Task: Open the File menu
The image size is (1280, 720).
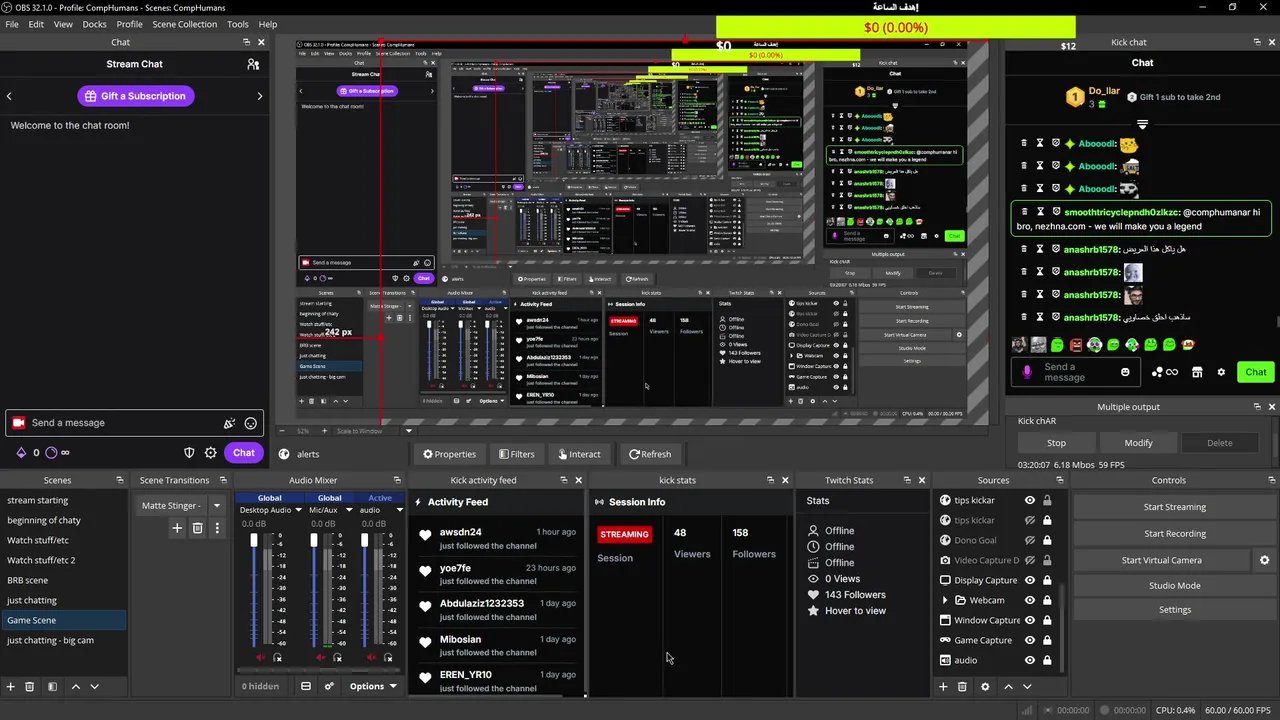Action: click(12, 24)
